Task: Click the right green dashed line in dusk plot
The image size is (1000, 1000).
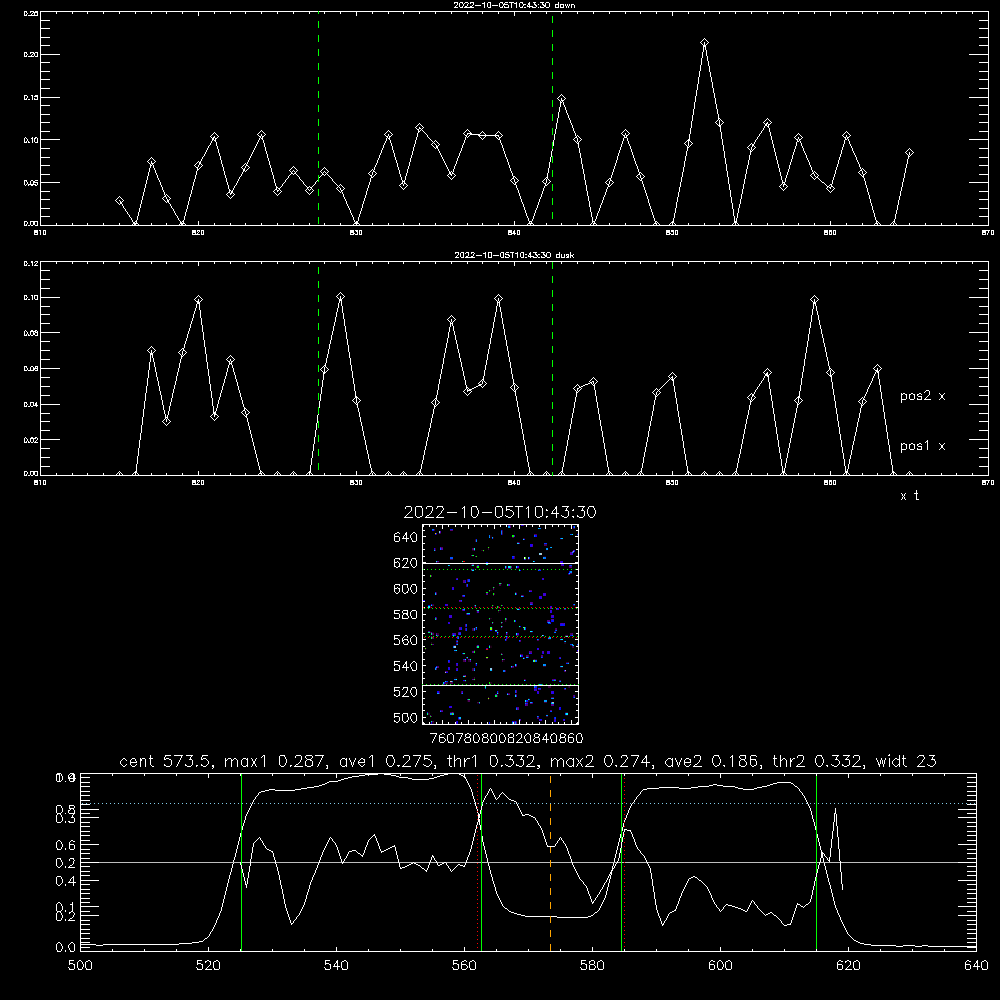Action: point(552,368)
